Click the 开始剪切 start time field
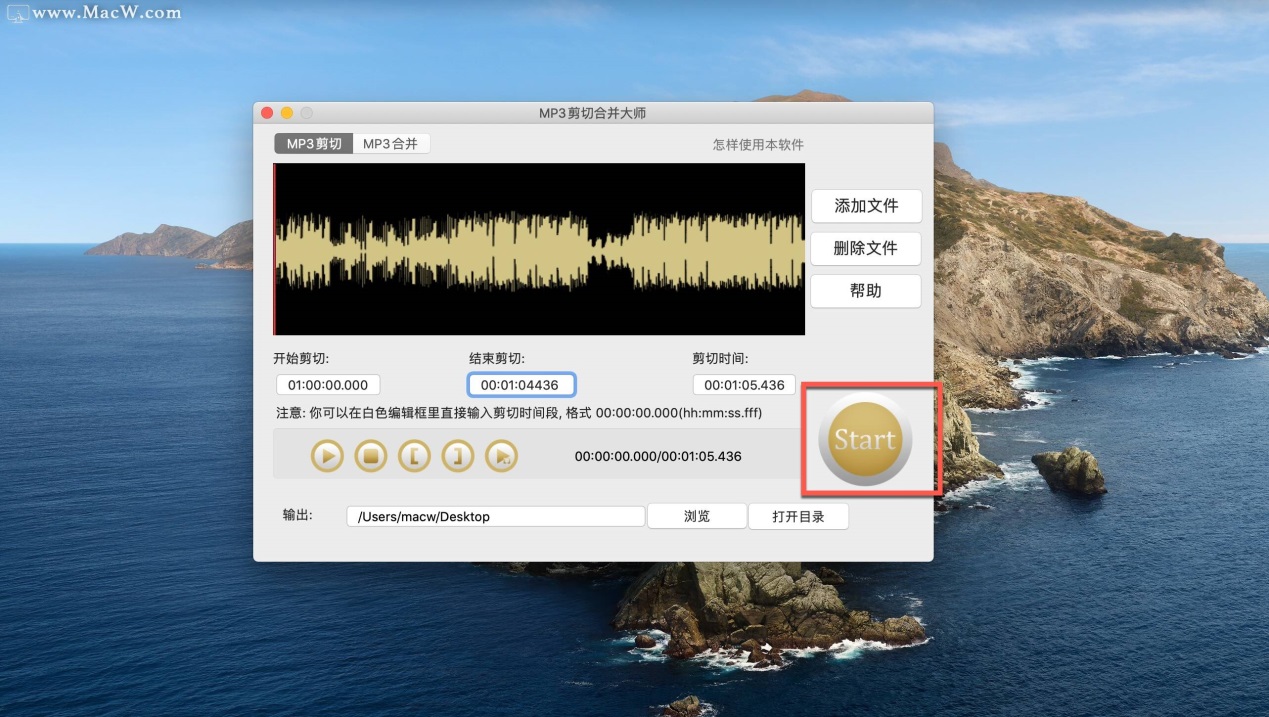Image resolution: width=1269 pixels, height=717 pixels. pos(328,385)
